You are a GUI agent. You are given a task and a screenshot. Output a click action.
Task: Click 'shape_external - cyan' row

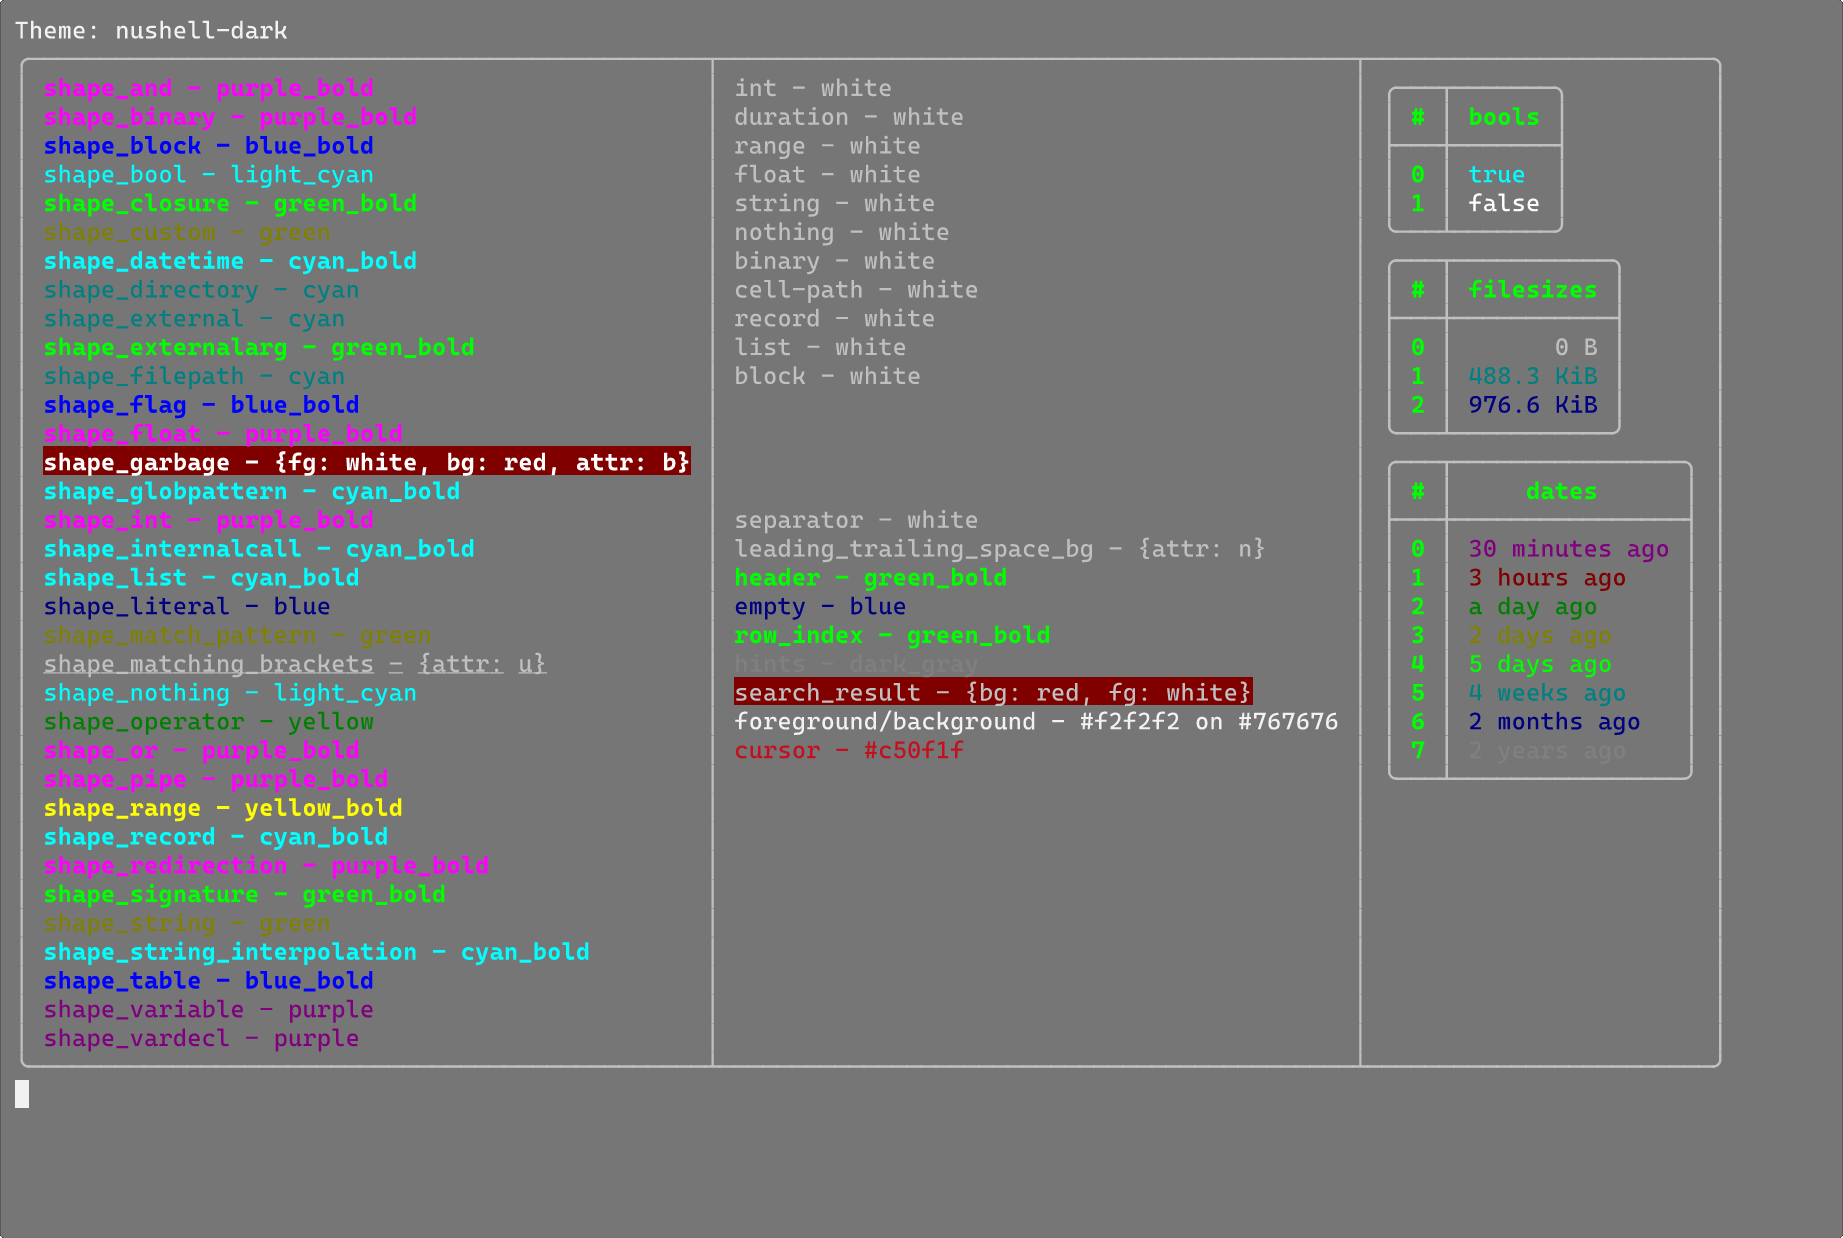[x=194, y=319]
